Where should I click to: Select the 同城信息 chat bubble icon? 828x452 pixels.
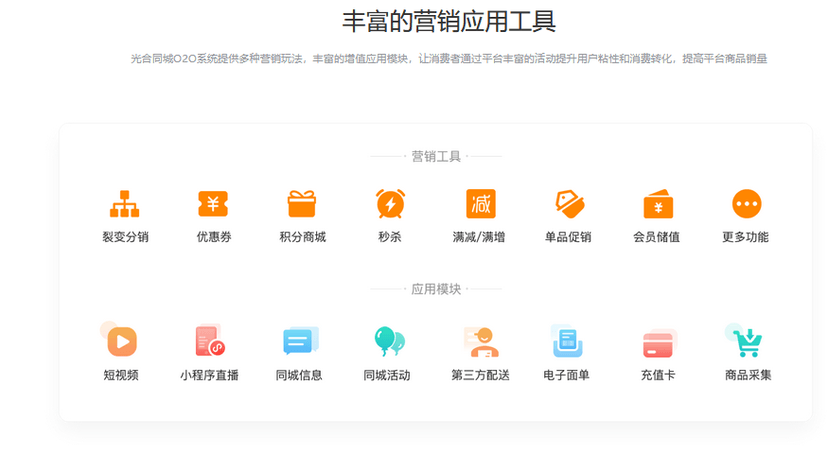click(300, 341)
